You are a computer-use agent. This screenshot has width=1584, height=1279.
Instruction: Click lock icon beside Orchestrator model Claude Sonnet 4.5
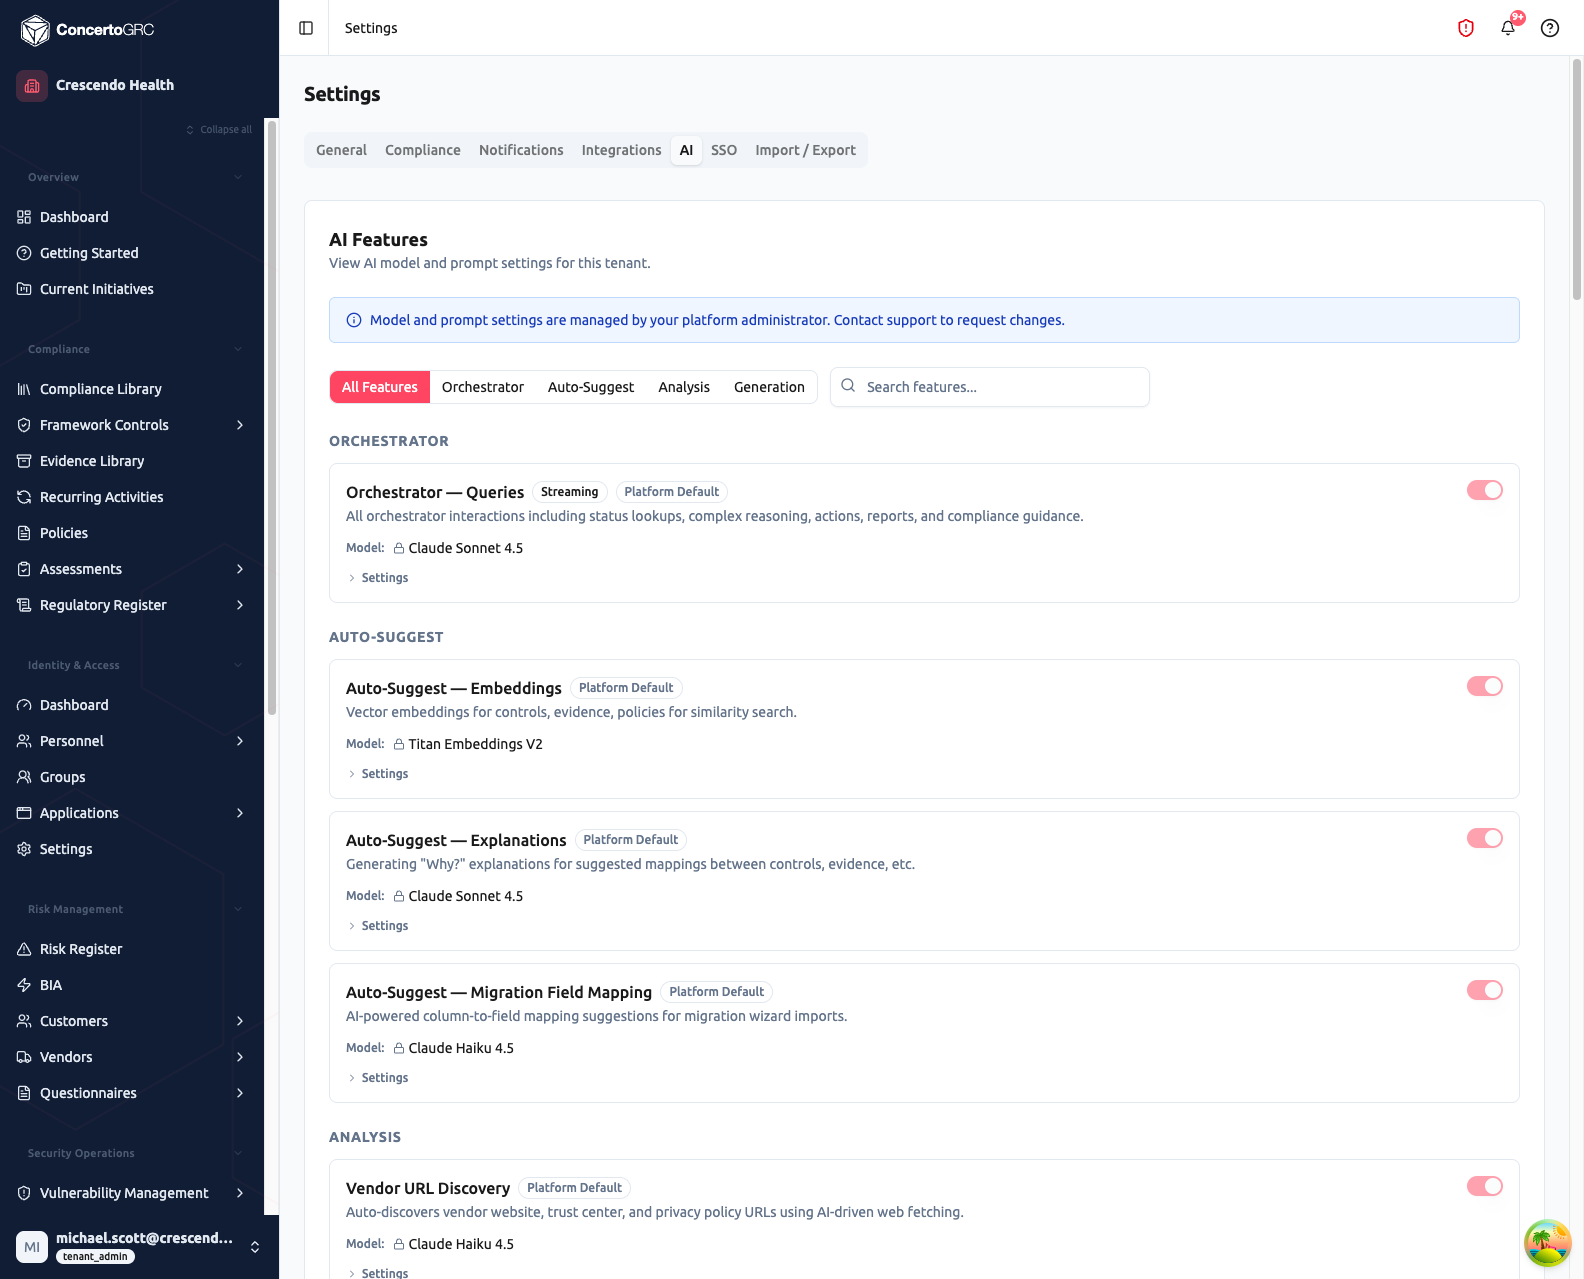[x=399, y=548]
